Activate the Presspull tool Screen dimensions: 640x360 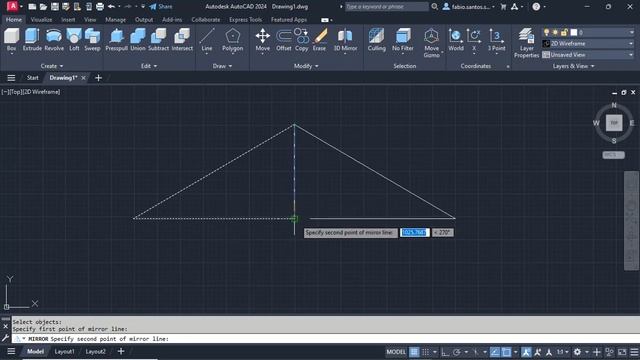coord(117,40)
